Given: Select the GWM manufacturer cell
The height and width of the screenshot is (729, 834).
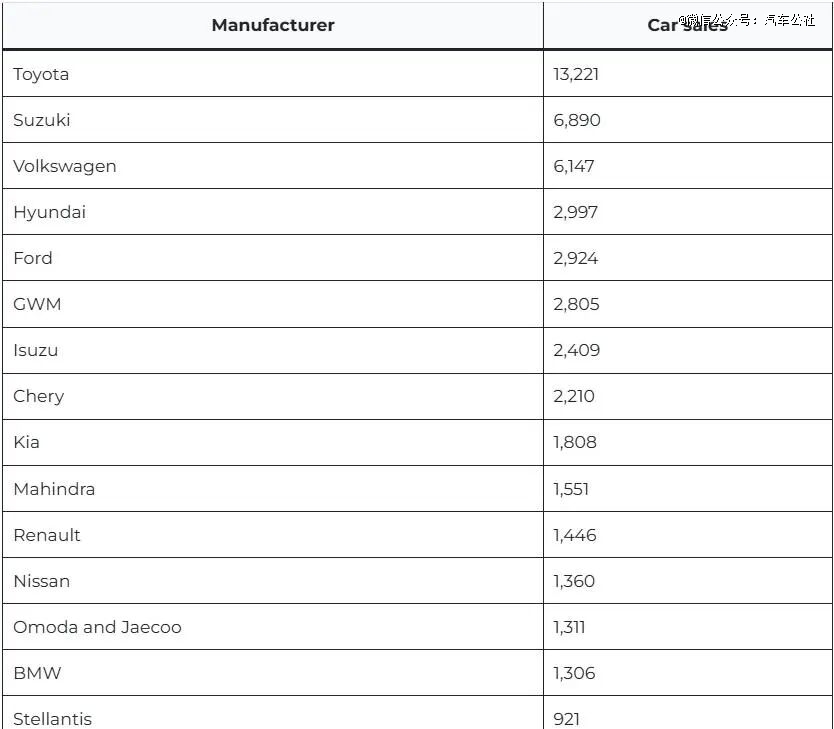Looking at the screenshot, I should point(37,304).
